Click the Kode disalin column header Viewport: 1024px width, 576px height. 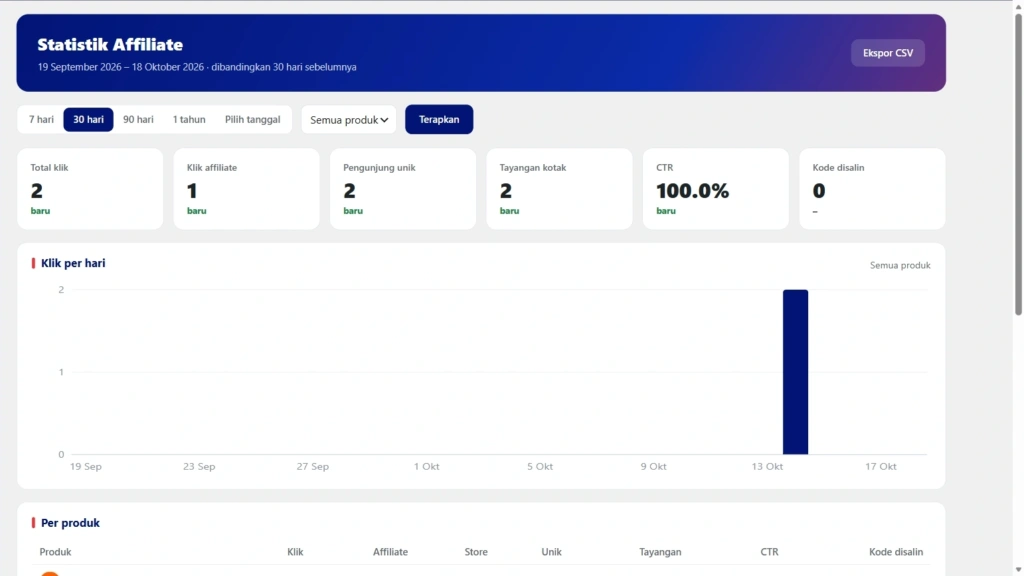tap(896, 552)
